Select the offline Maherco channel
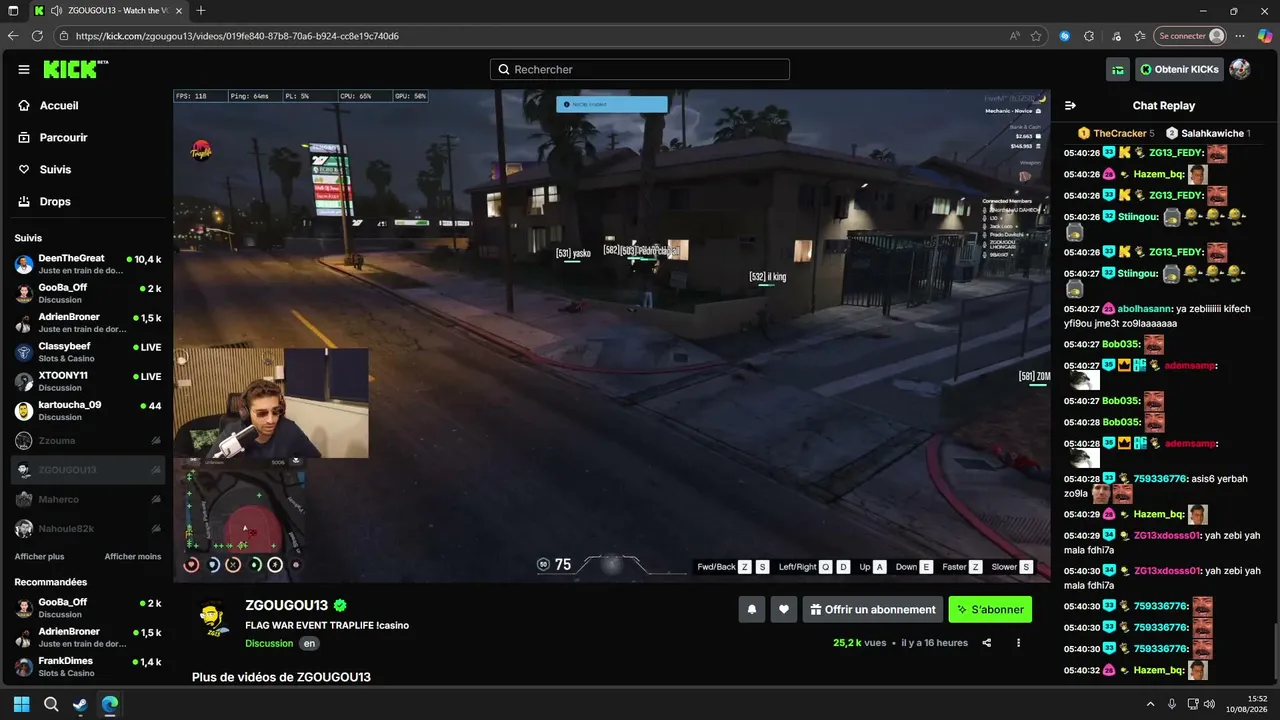 88,499
